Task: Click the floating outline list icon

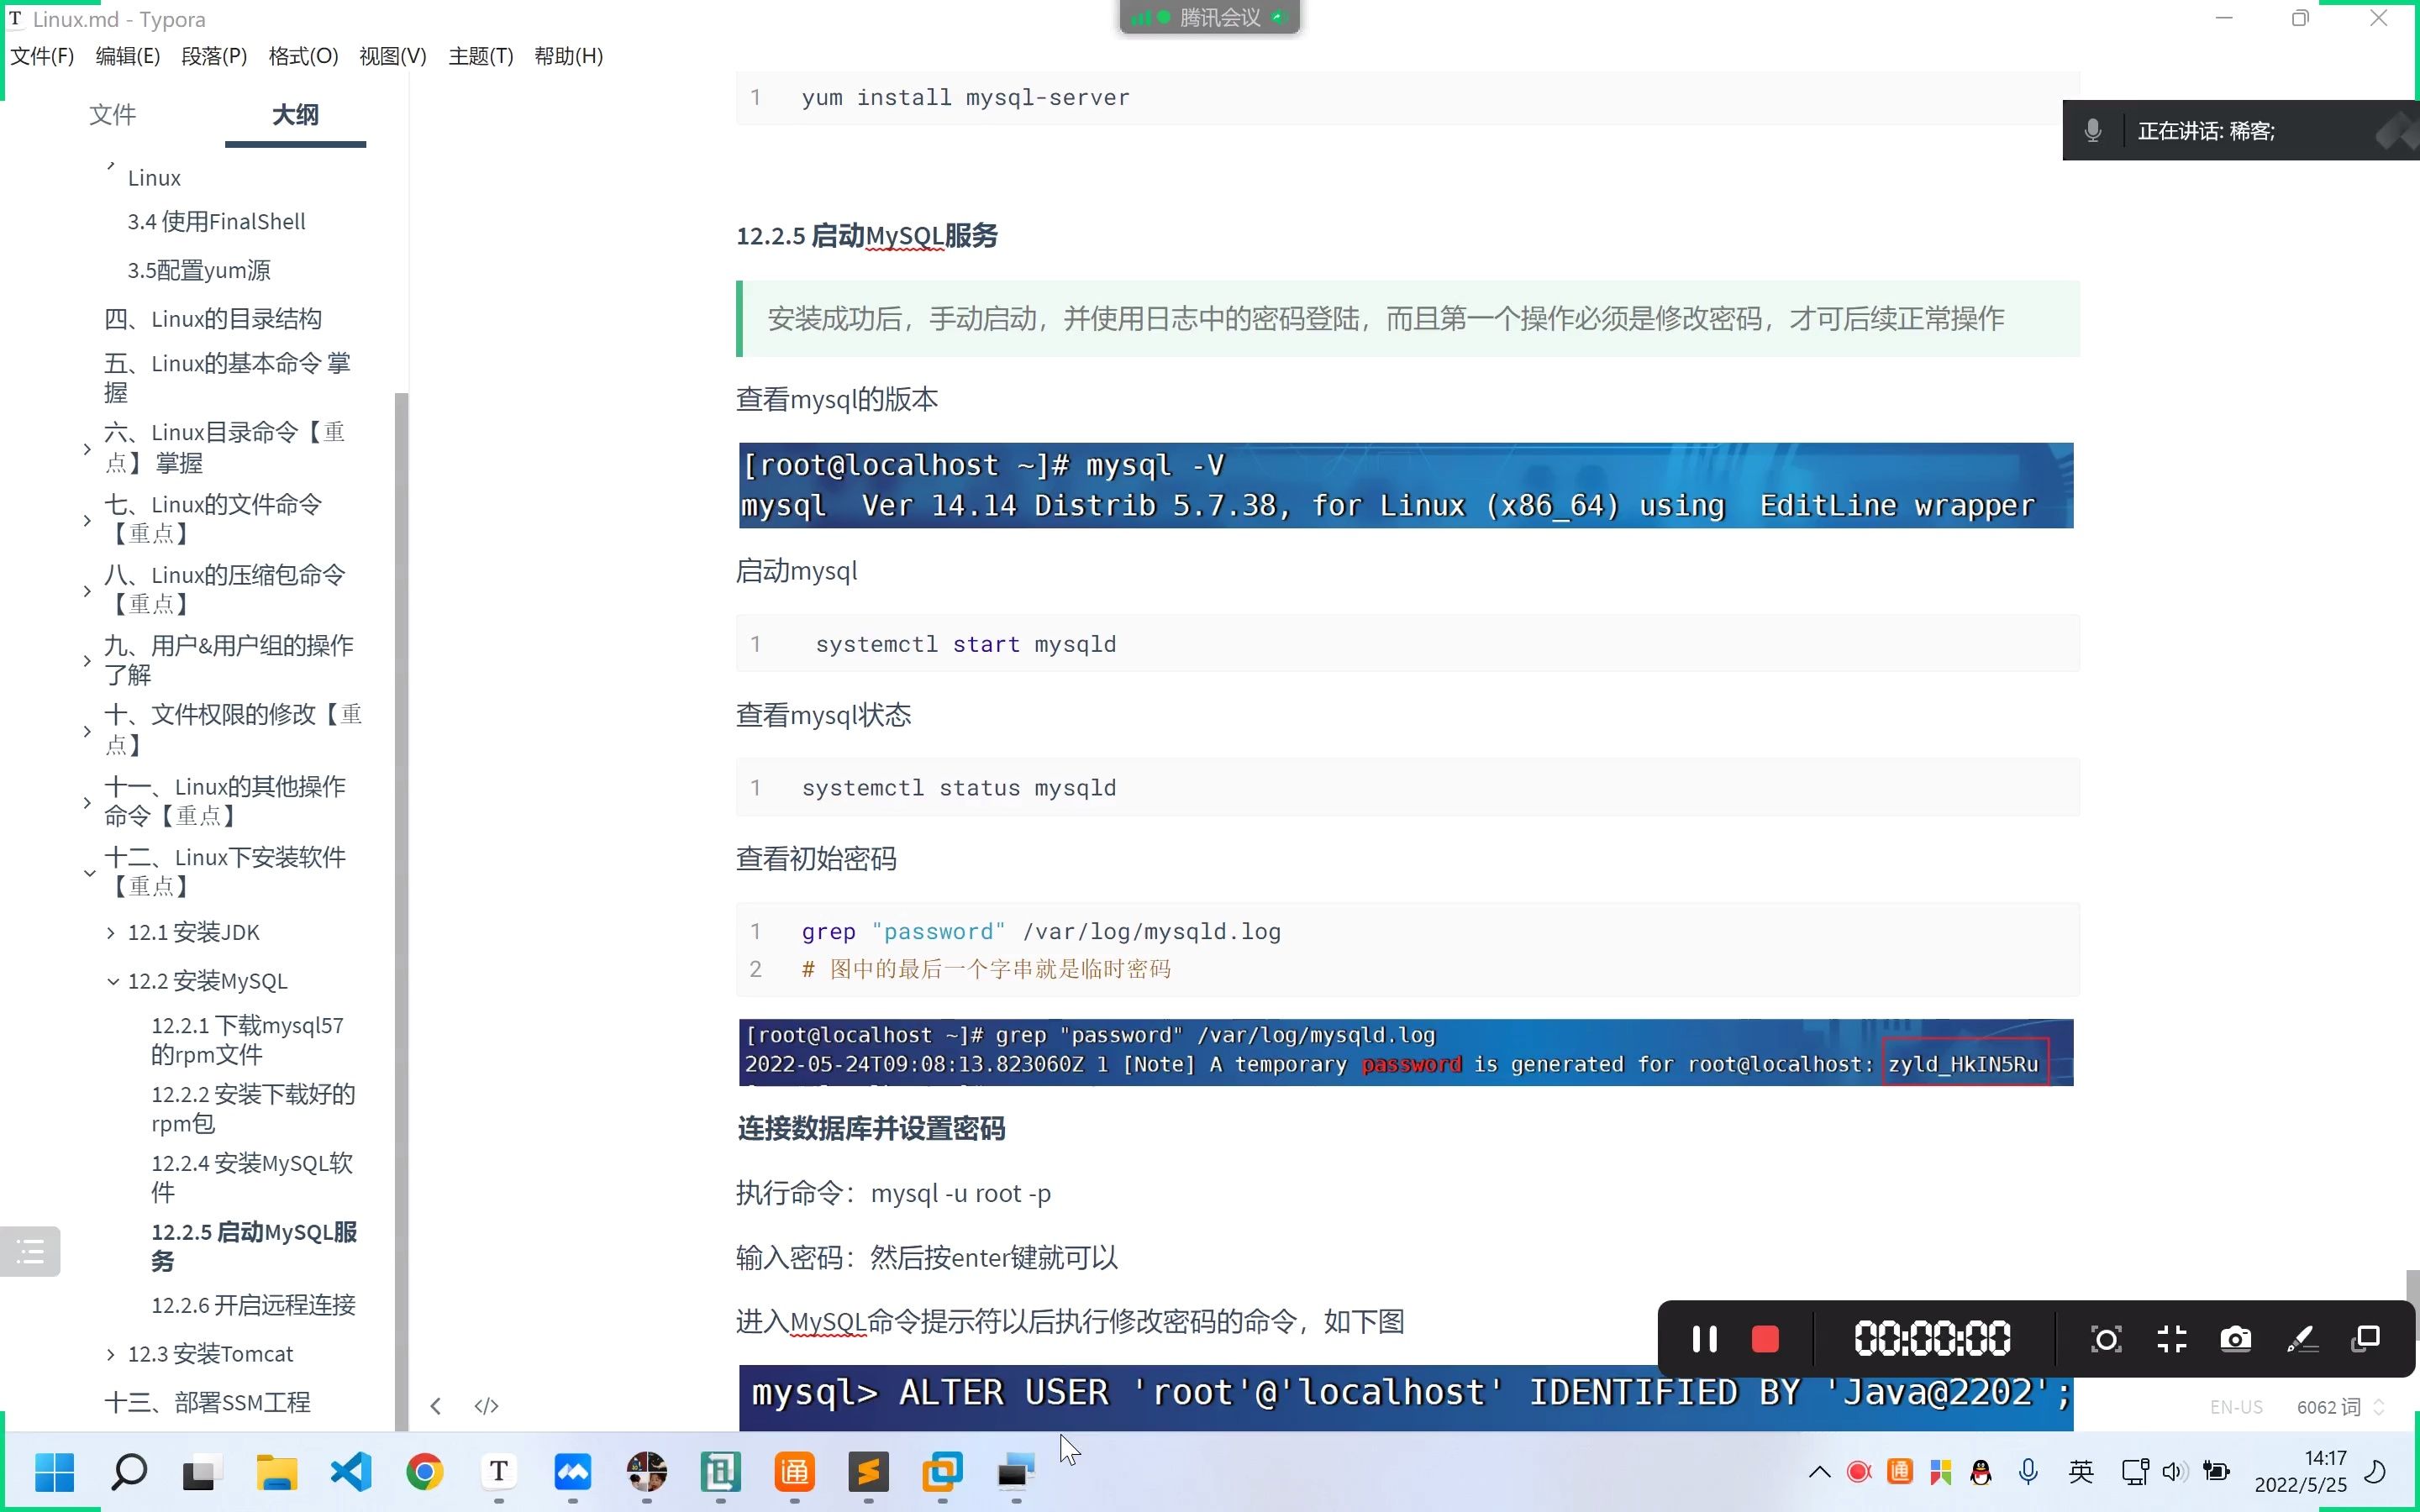Action: (x=30, y=1251)
